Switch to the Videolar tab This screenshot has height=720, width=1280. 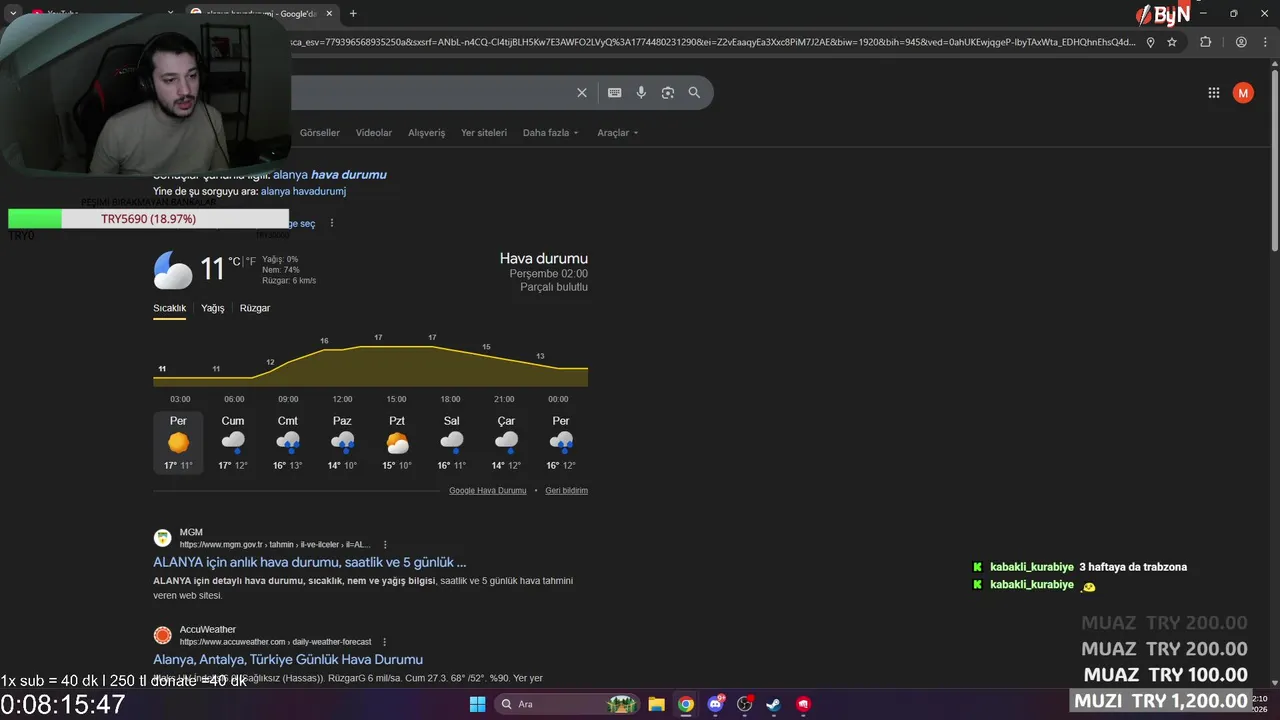tap(374, 133)
